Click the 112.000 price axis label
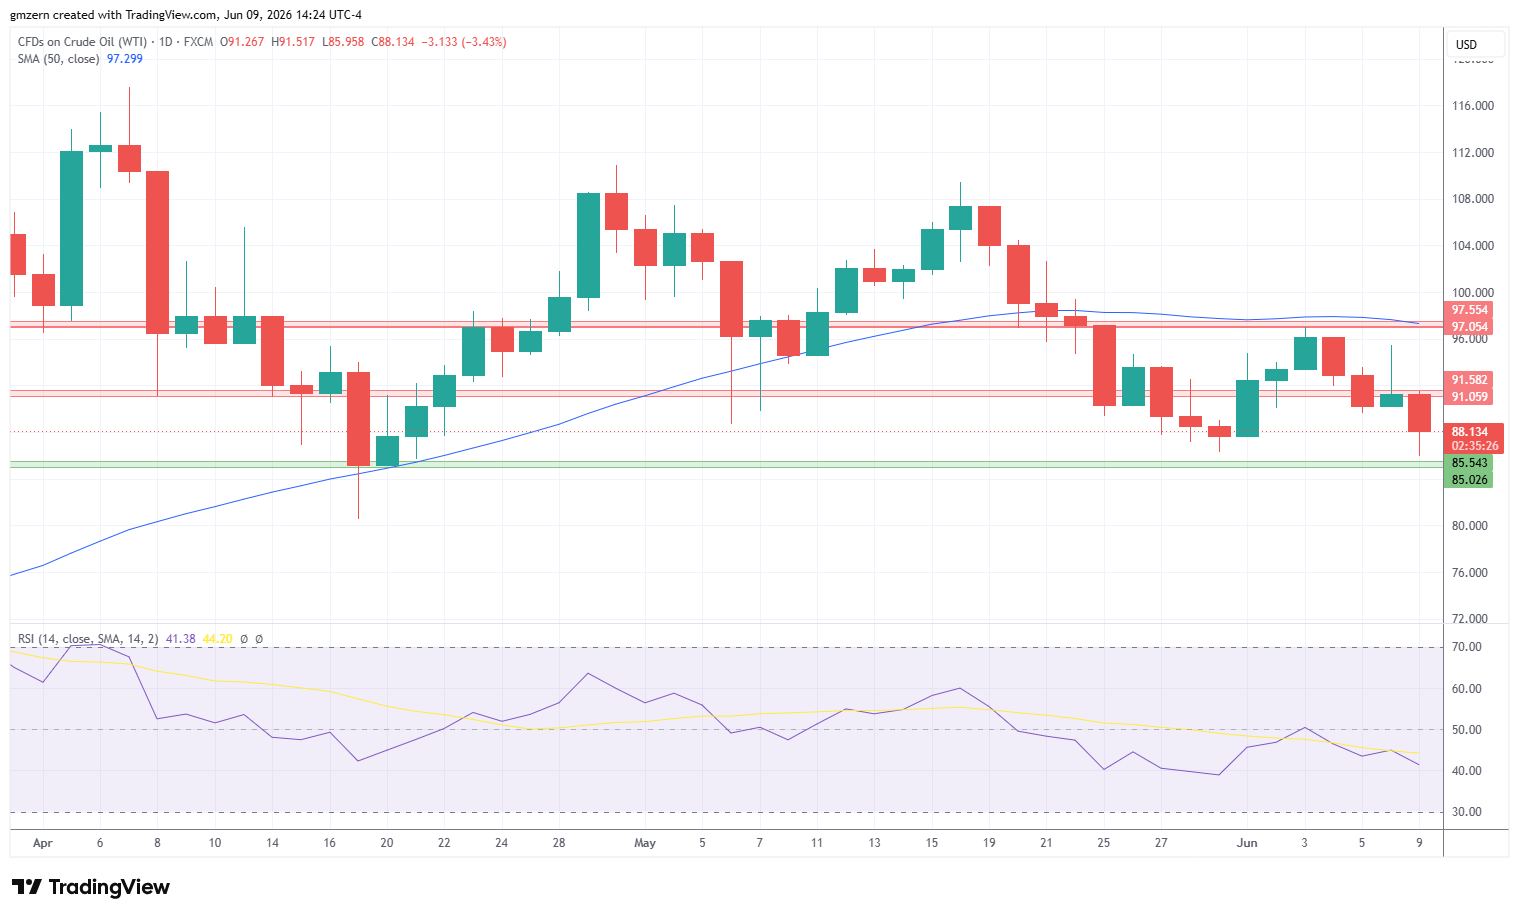The height and width of the screenshot is (917, 1519). coord(1472,153)
